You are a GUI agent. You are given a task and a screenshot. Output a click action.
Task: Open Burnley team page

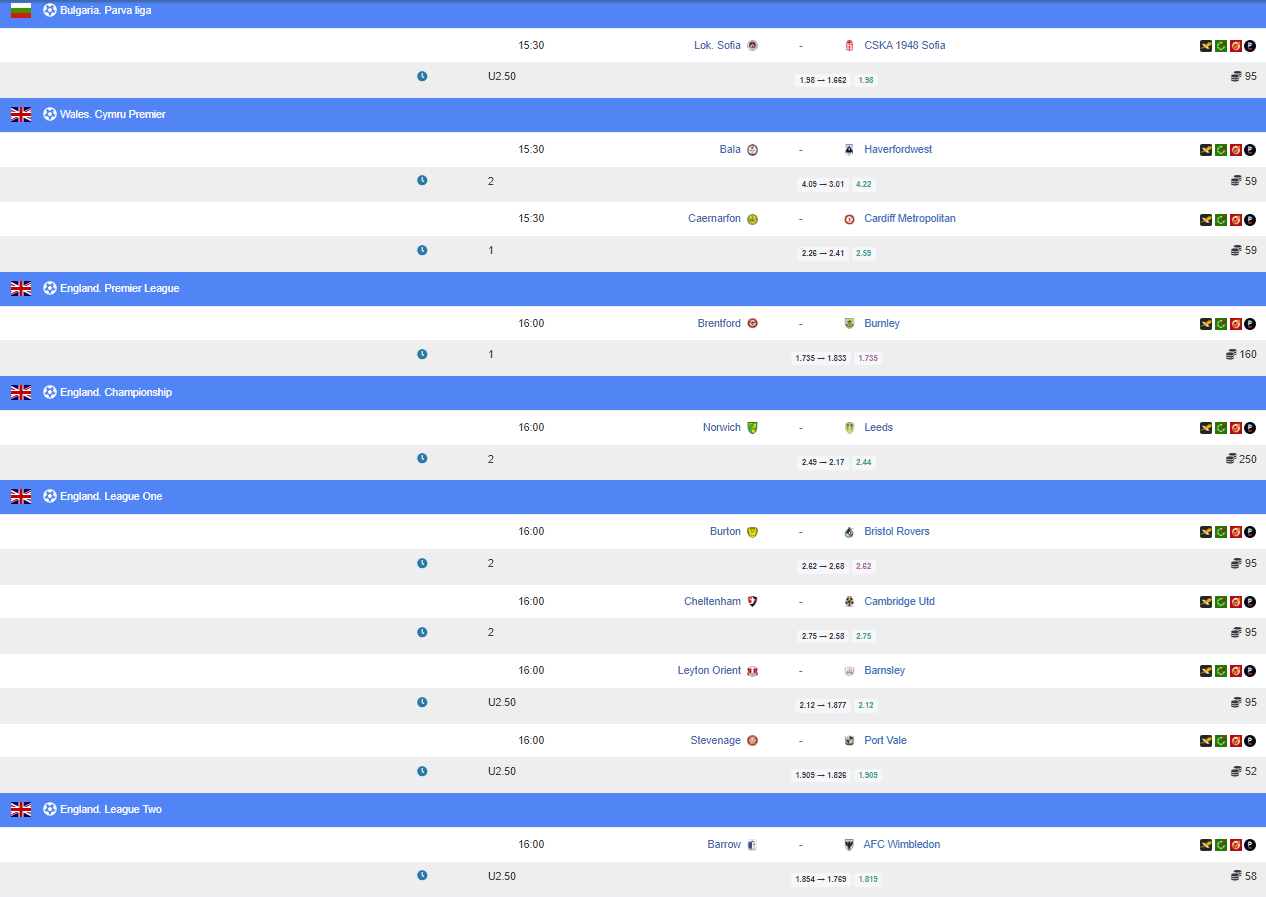(882, 323)
